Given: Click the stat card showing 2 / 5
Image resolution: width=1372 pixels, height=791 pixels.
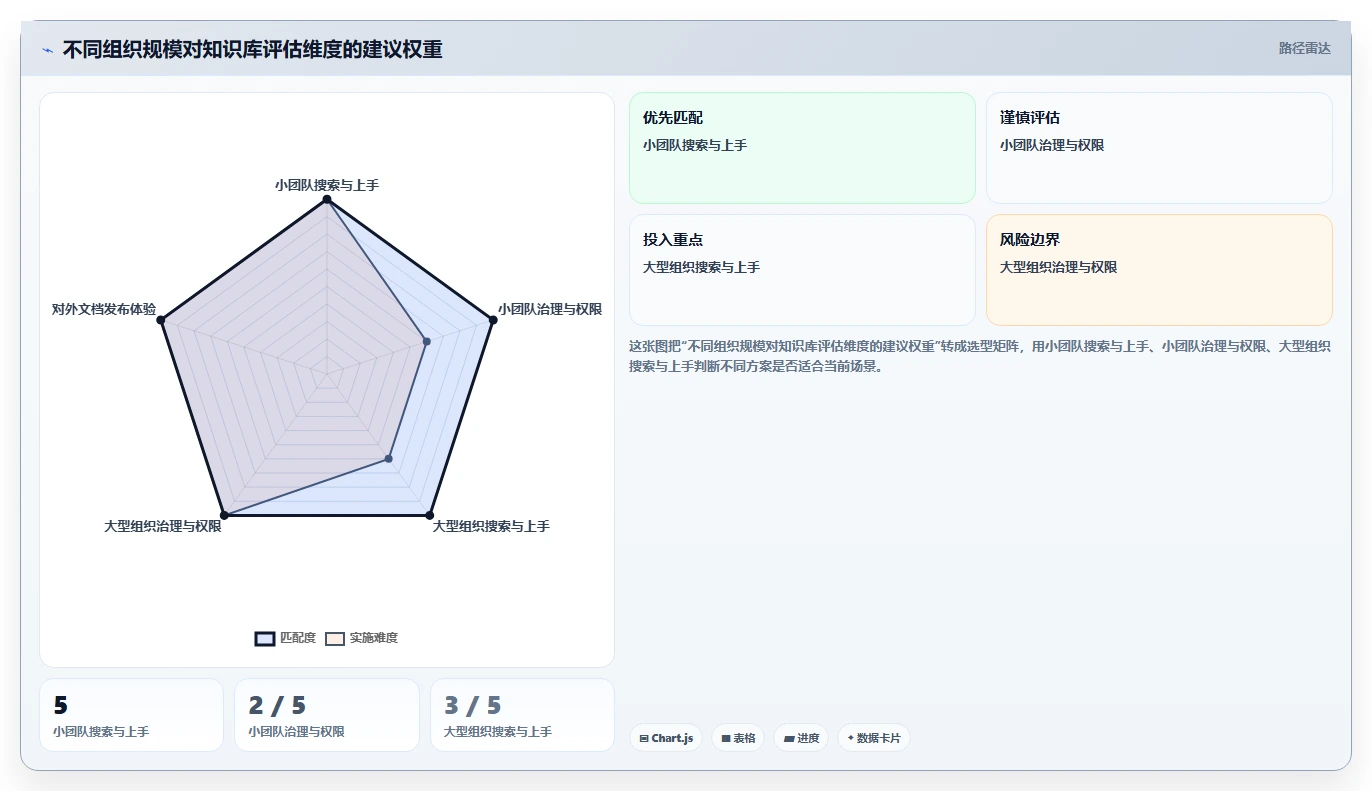Looking at the screenshot, I should pos(327,715).
